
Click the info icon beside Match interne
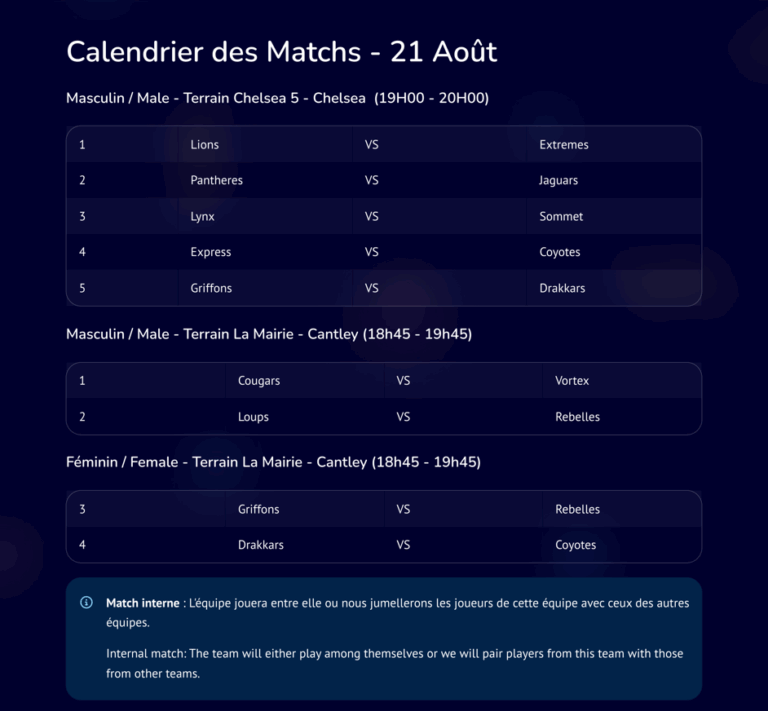point(86,602)
